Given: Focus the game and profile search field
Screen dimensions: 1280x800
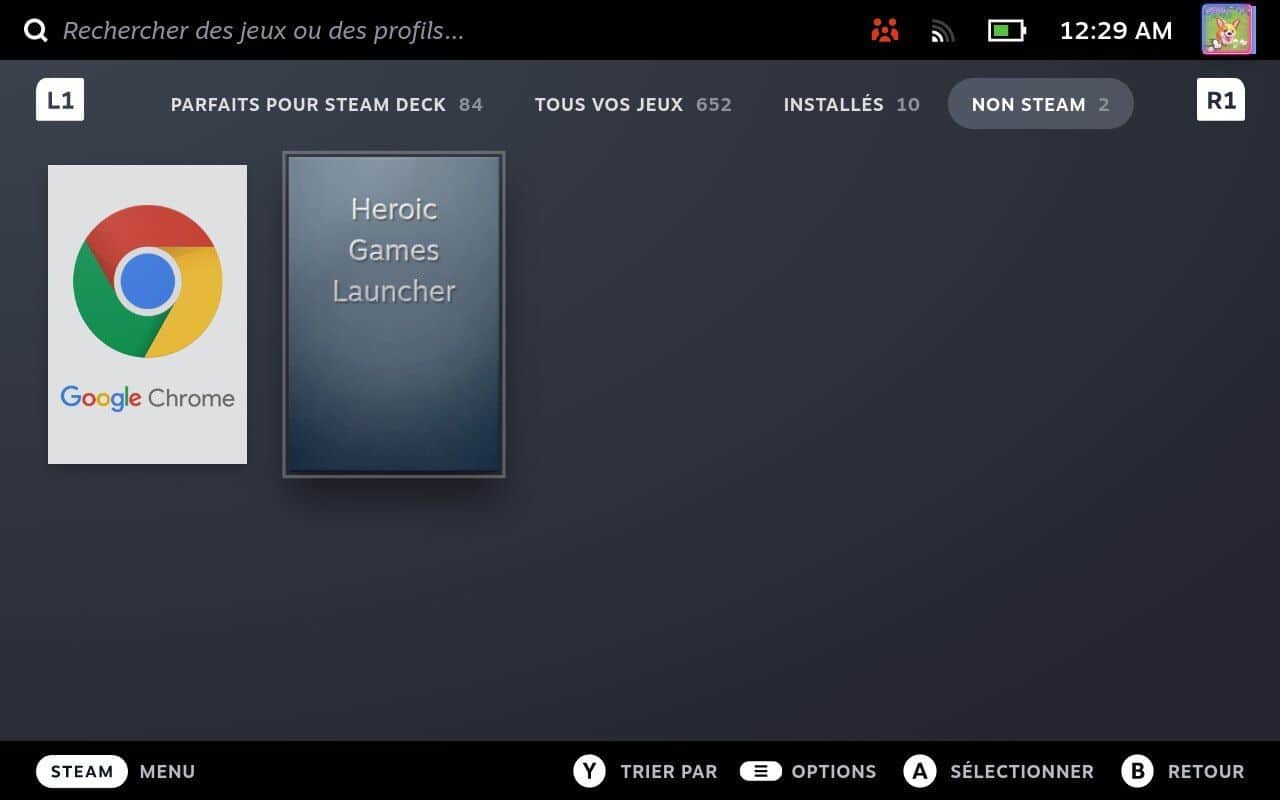Looking at the screenshot, I should (263, 30).
